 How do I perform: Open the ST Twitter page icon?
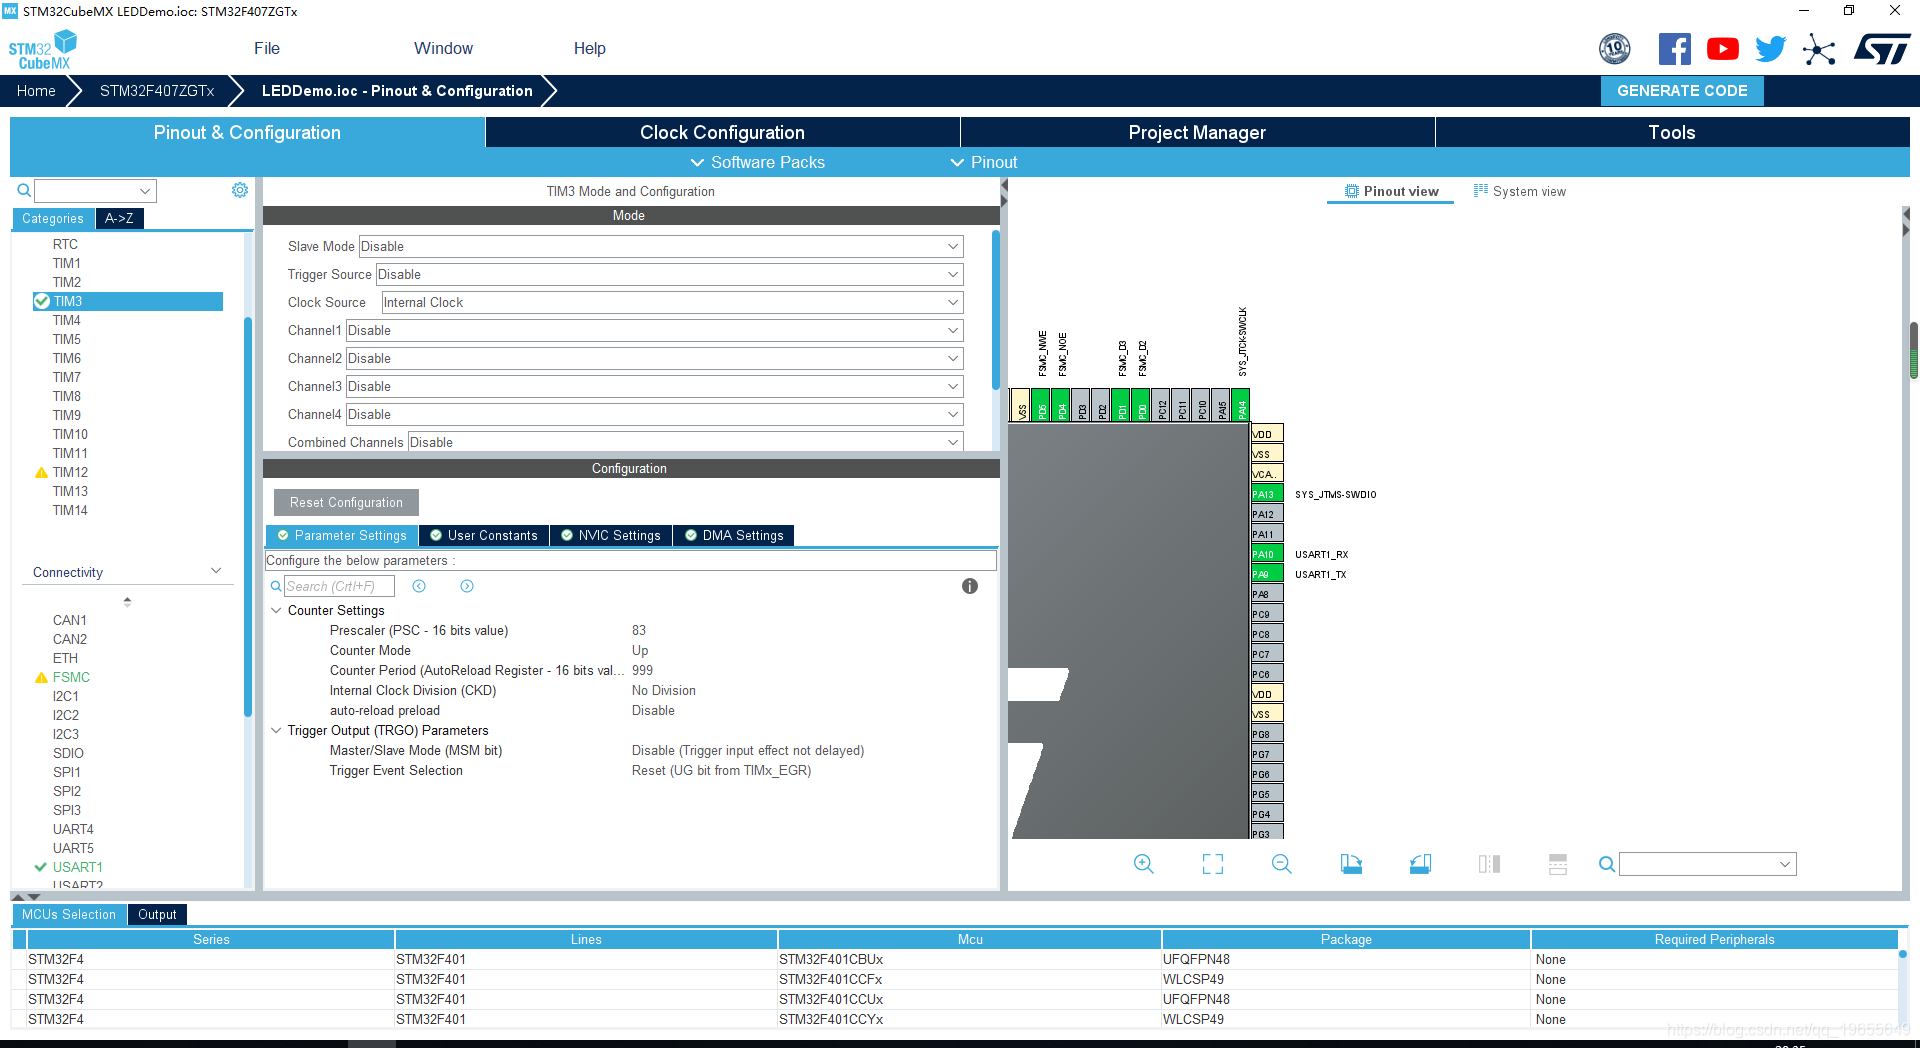tap(1771, 49)
